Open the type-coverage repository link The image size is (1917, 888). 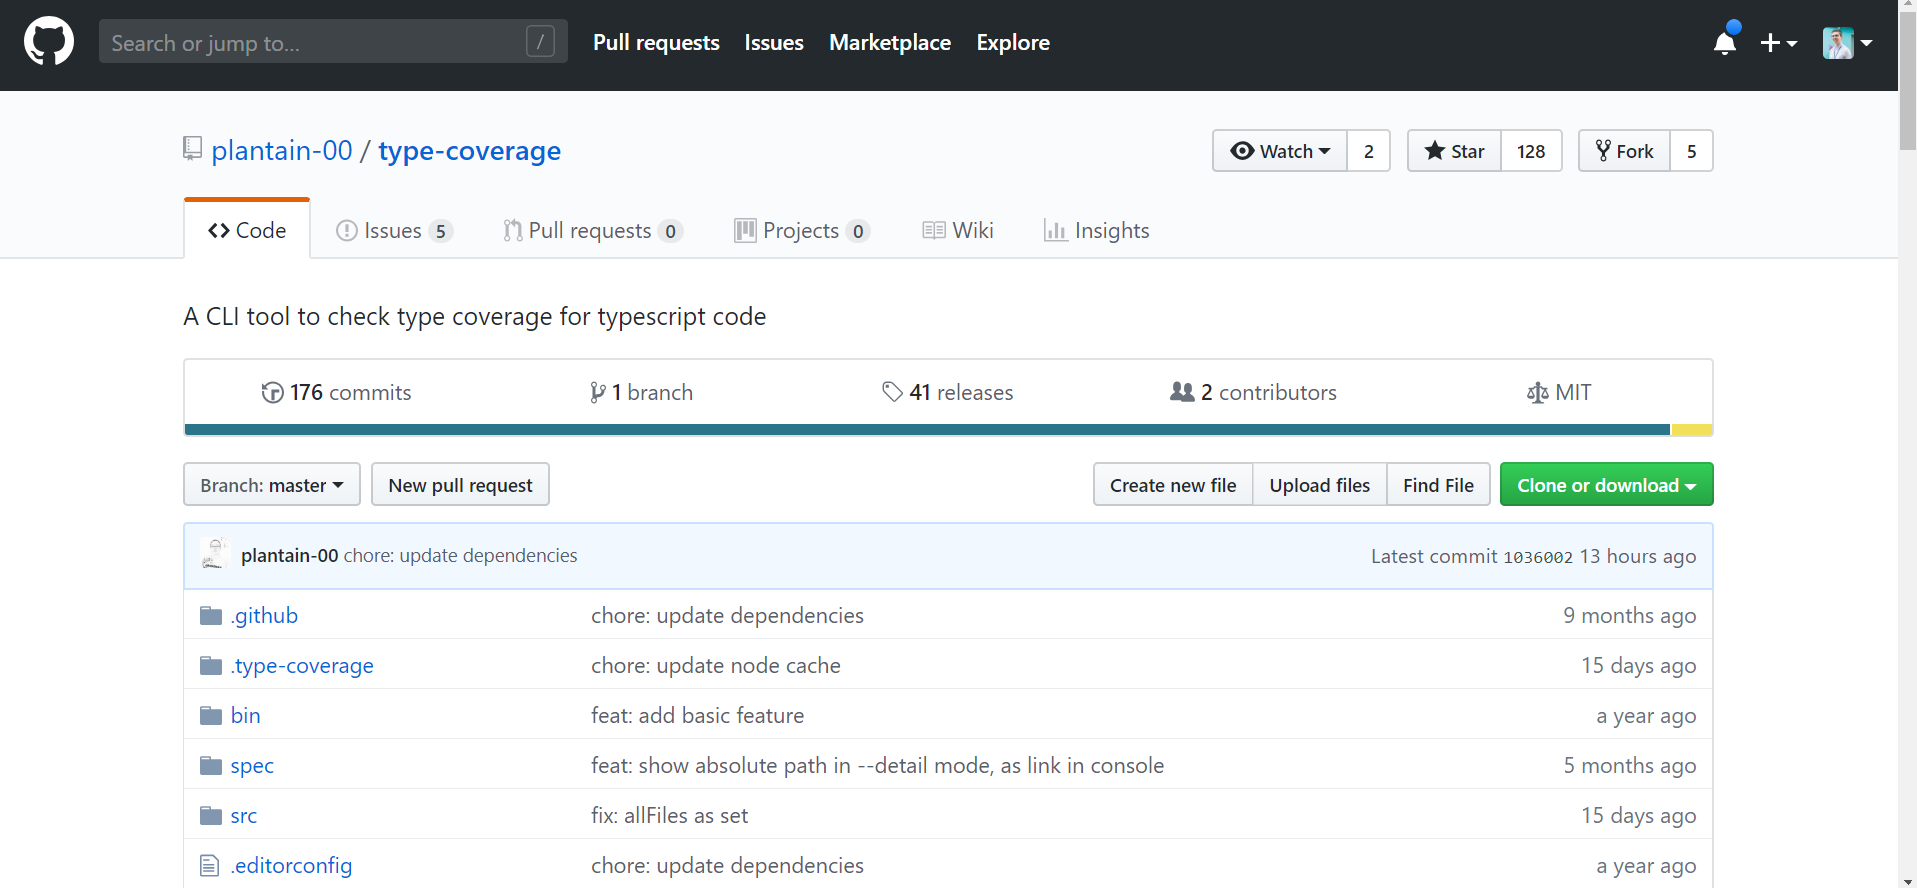click(469, 150)
